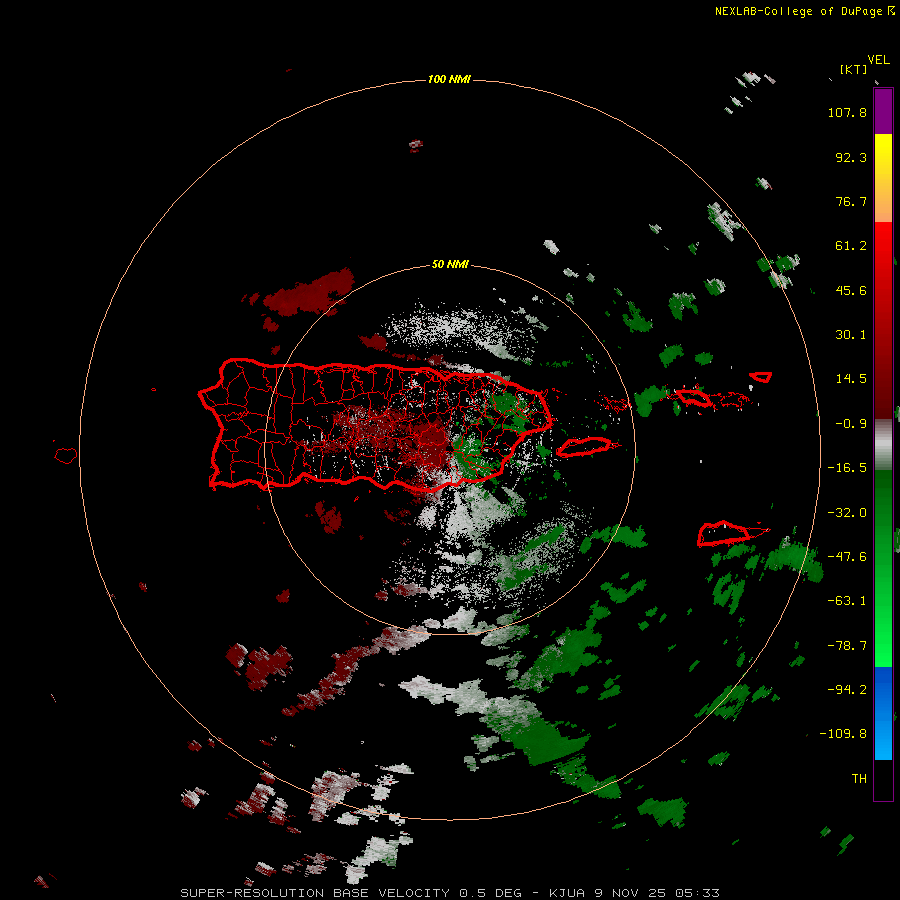Click the -63.1 scale value
900x900 pixels.
coord(847,601)
